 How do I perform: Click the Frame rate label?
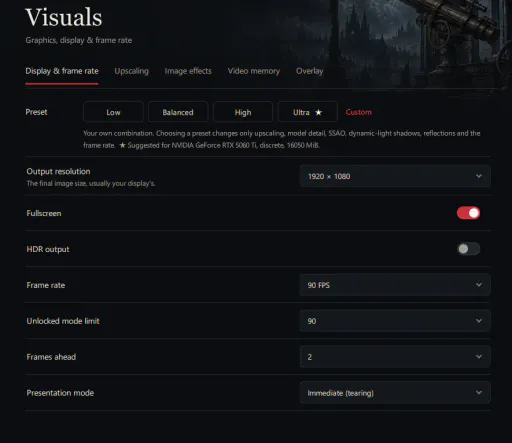46,285
